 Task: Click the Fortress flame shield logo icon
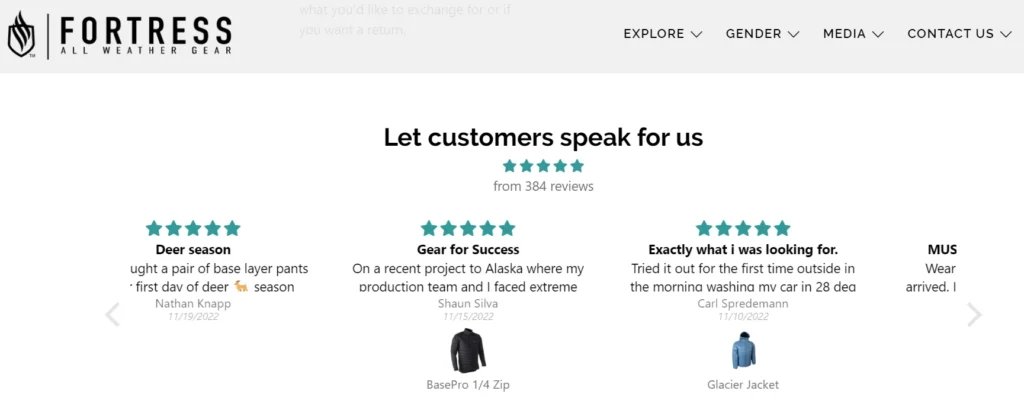[x=22, y=34]
